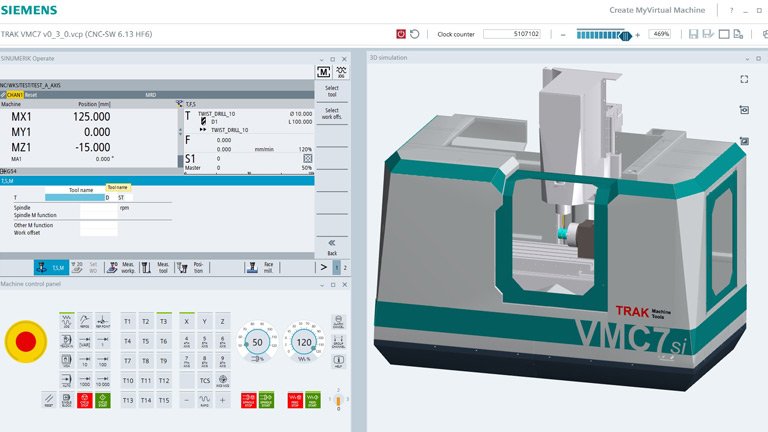The height and width of the screenshot is (432, 768).
Task: Click the TEACH IN key on control panel
Action: click(66, 341)
